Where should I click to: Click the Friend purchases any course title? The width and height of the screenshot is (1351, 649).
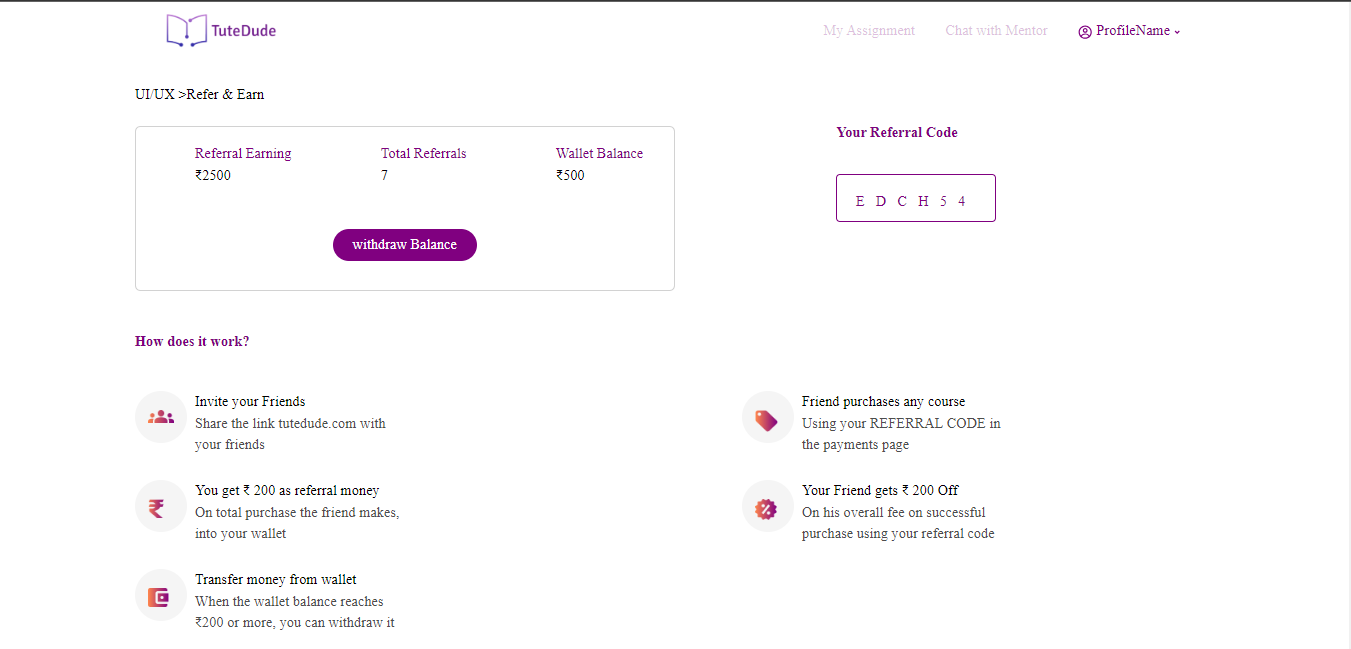(883, 402)
